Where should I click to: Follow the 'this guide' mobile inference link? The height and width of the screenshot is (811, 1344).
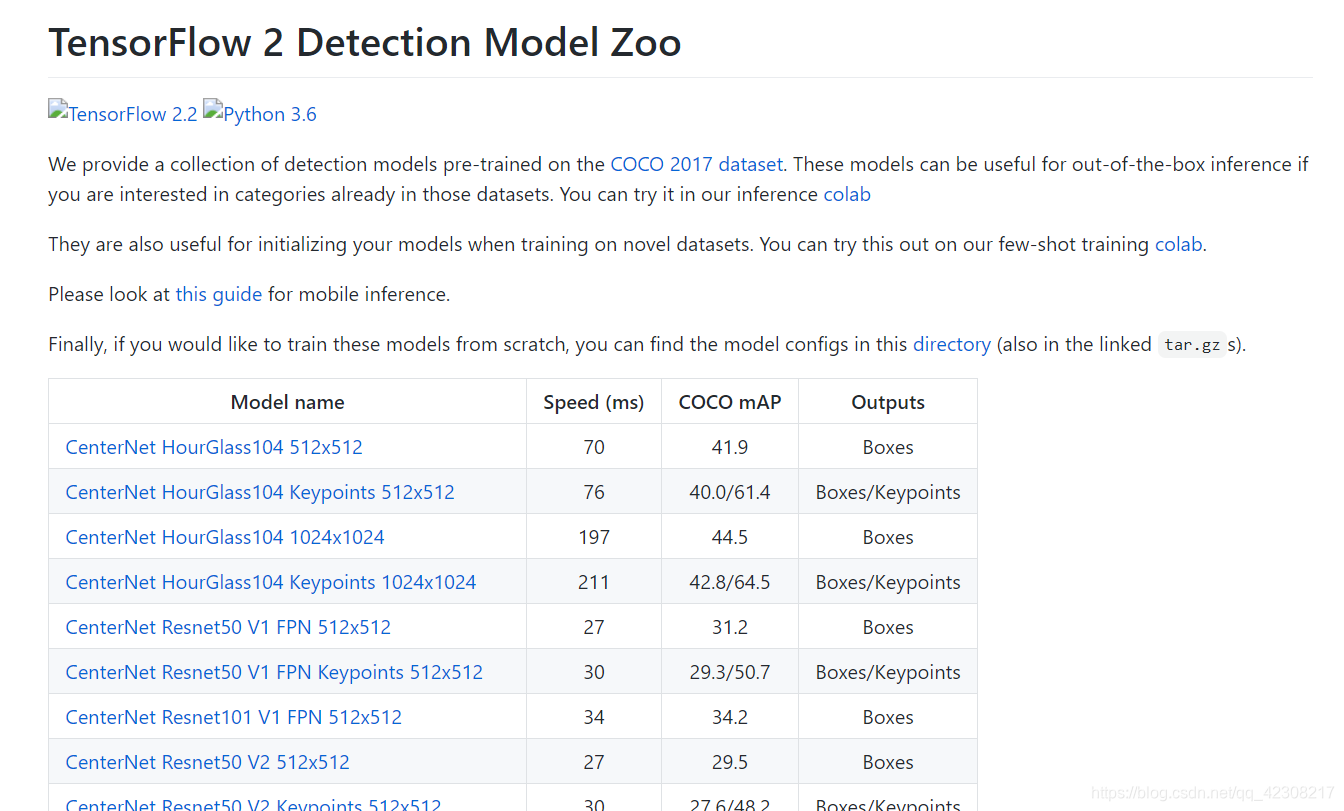click(x=219, y=294)
